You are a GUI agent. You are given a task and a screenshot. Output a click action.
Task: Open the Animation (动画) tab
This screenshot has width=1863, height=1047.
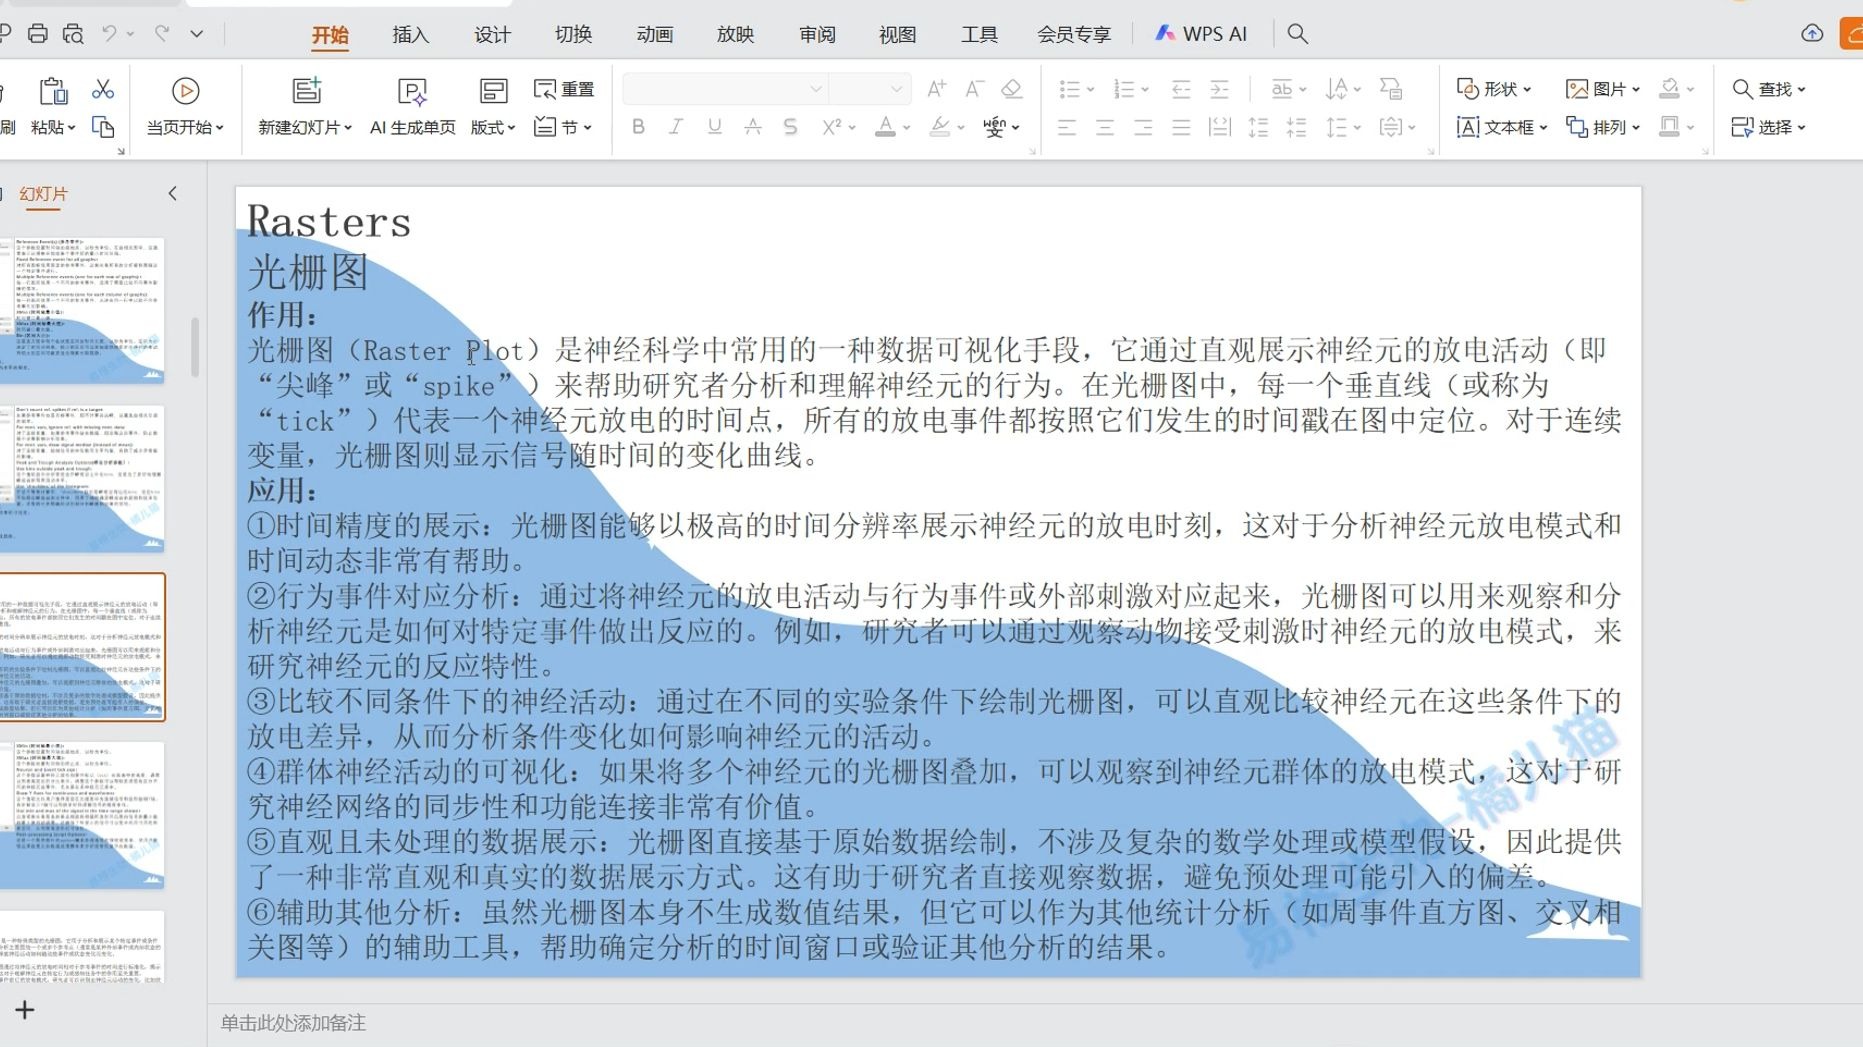tap(654, 35)
